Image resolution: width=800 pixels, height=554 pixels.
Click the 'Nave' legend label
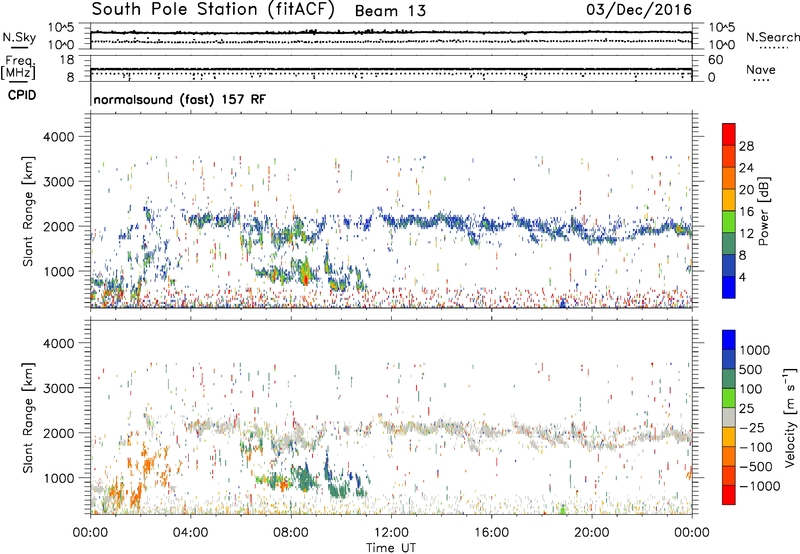(x=761, y=69)
